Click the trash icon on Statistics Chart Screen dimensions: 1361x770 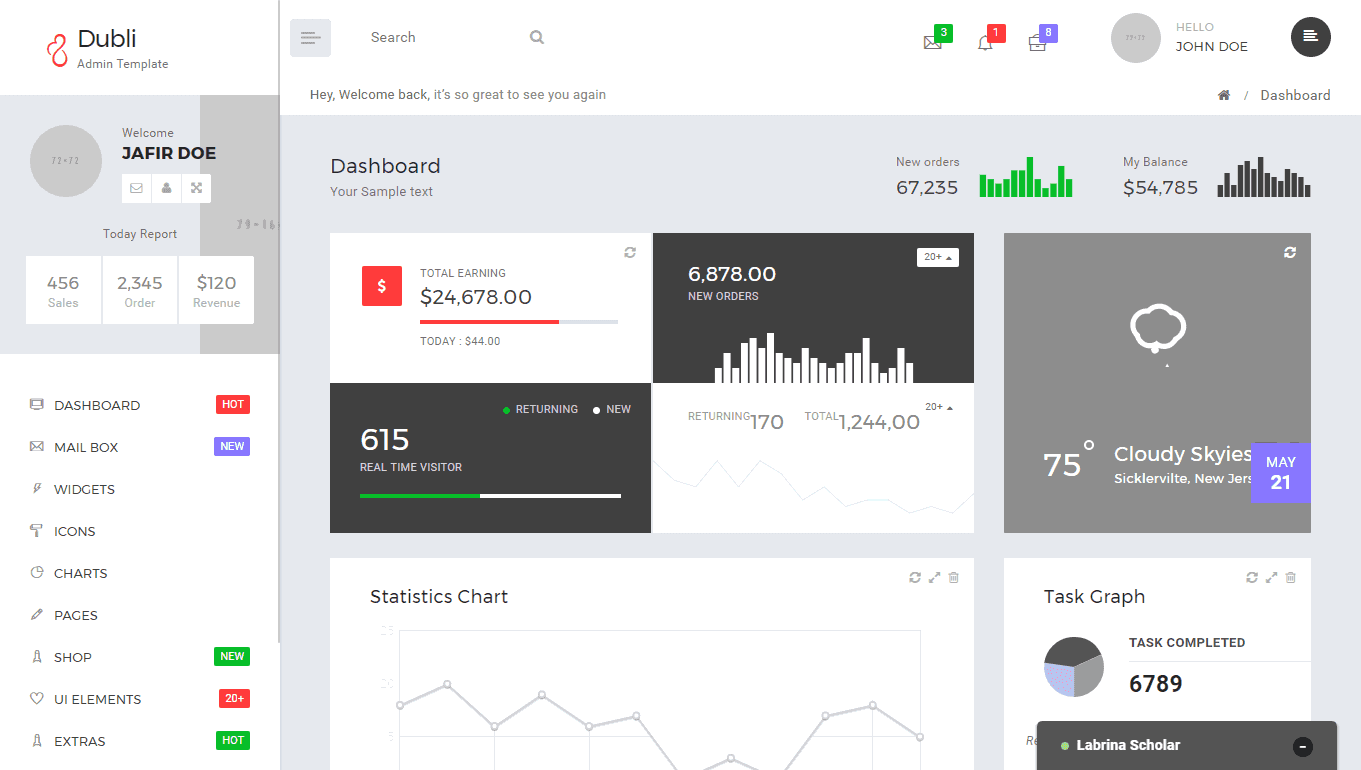tap(953, 577)
